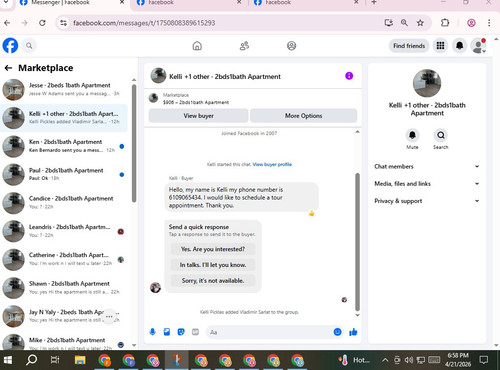Expand the Media, files and links section
The height and width of the screenshot is (370, 500).
427,184
